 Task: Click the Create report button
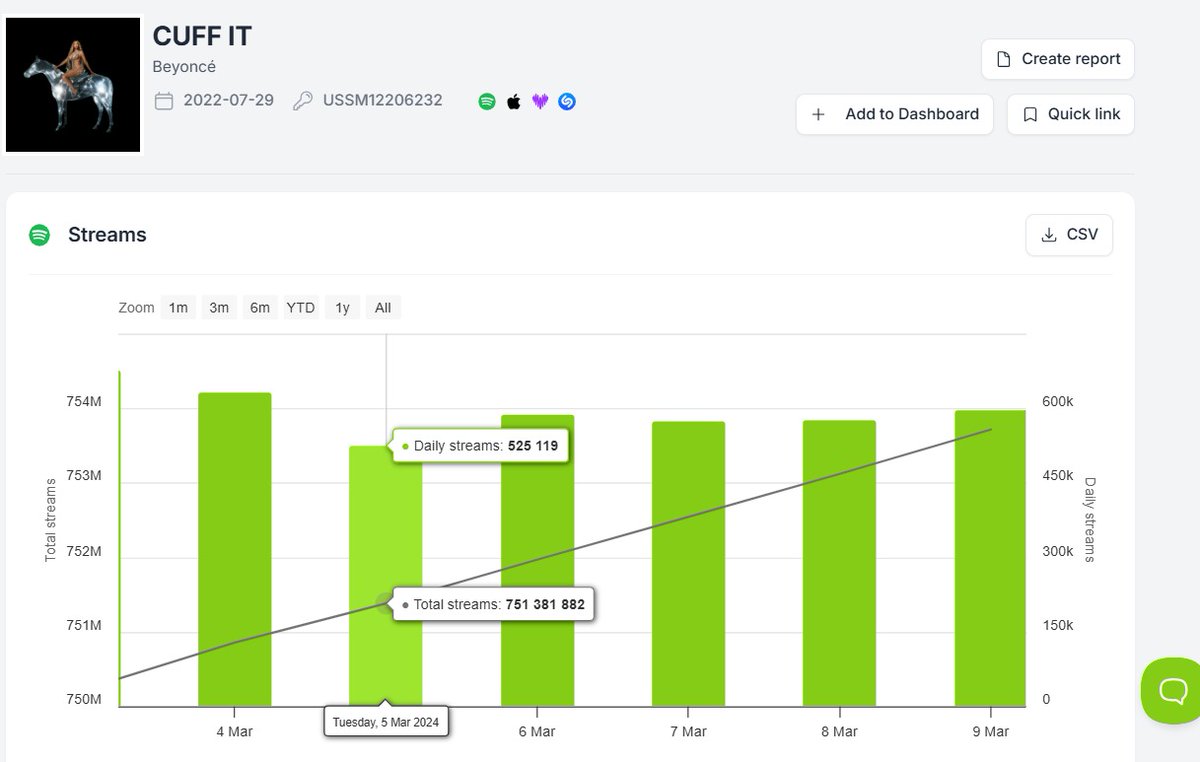(x=1058, y=59)
